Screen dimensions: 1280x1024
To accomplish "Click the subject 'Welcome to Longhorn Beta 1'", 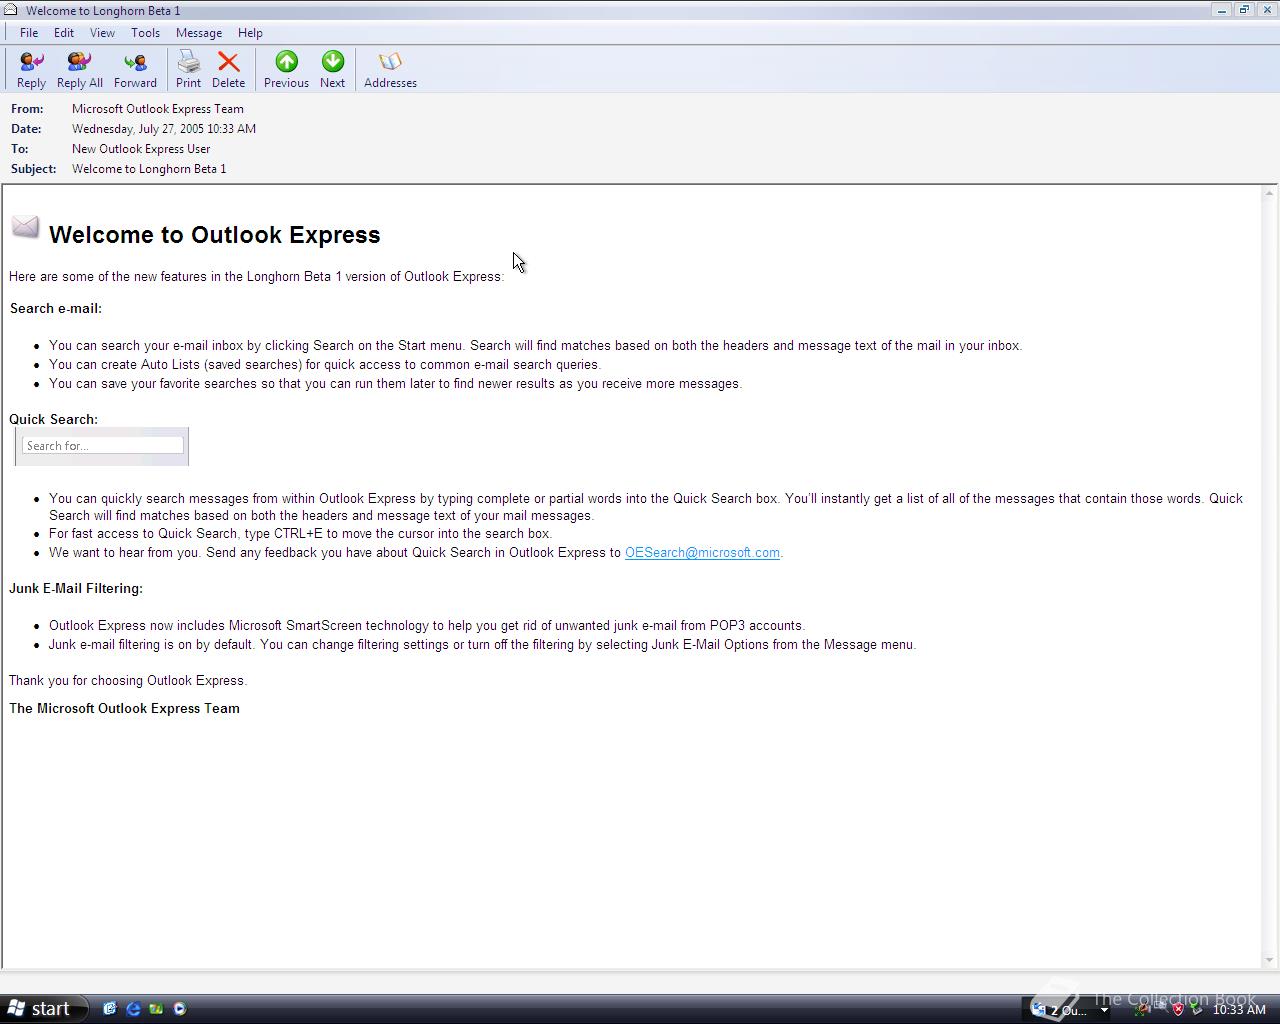I will pos(149,169).
